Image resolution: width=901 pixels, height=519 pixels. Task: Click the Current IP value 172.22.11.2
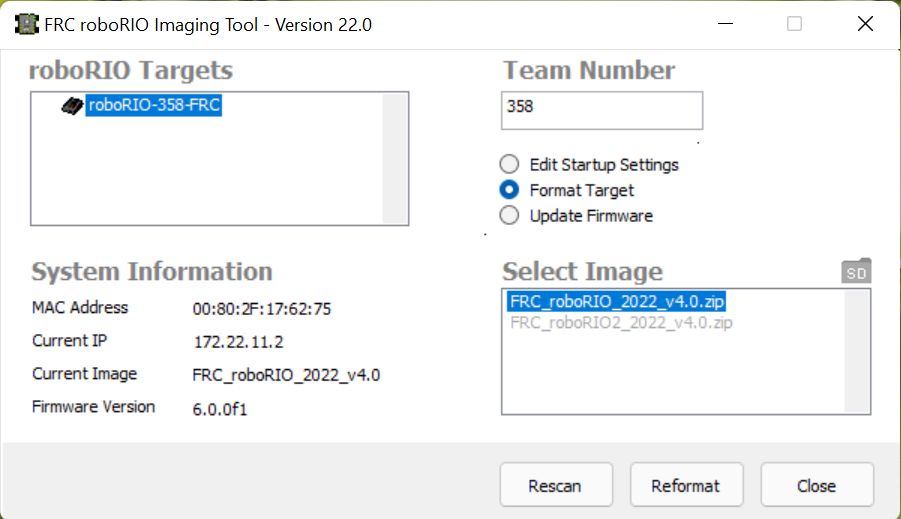click(238, 342)
